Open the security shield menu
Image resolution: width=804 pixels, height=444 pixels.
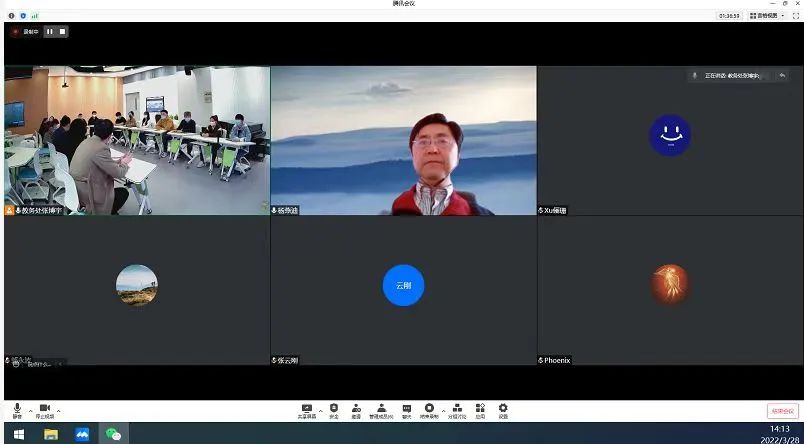pos(333,409)
